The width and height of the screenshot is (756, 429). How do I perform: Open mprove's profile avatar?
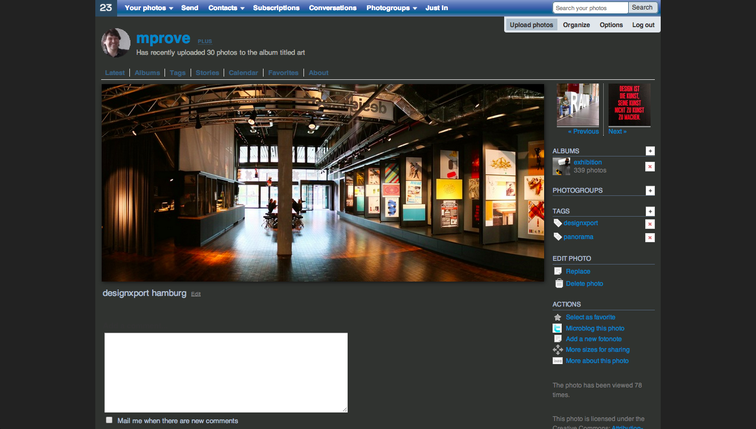116,42
